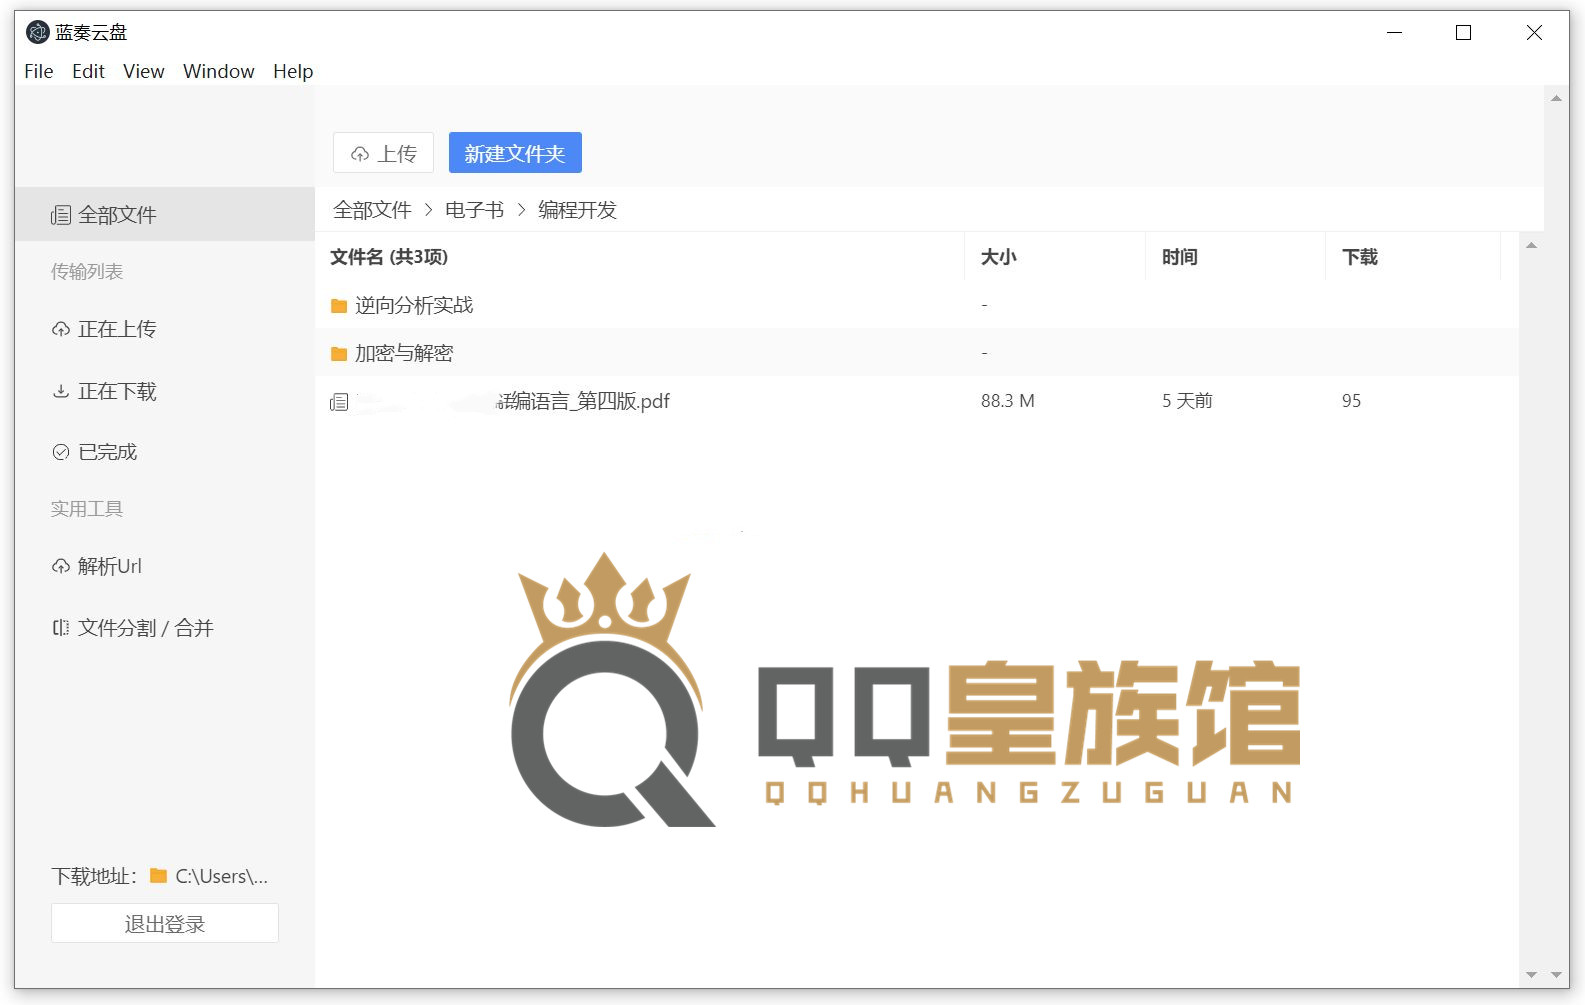
Task: Click folder icon of 加密与解密
Action: tap(339, 354)
